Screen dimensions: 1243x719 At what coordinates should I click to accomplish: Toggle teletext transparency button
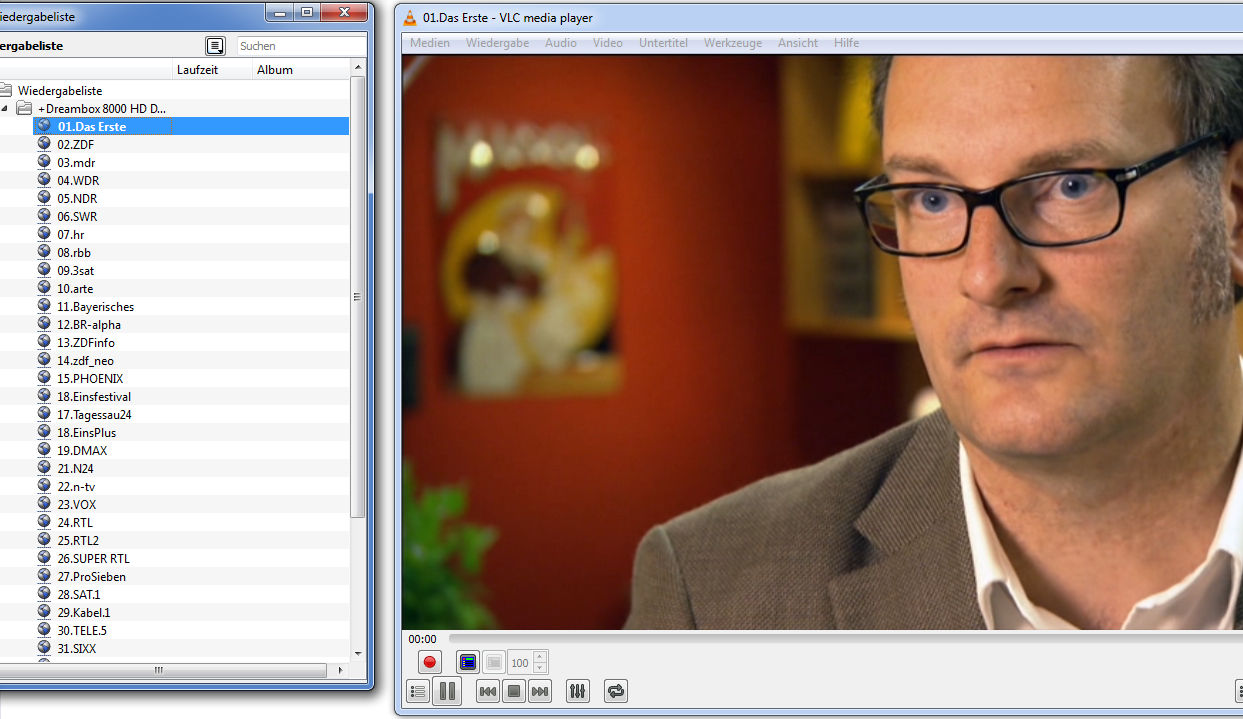click(494, 662)
